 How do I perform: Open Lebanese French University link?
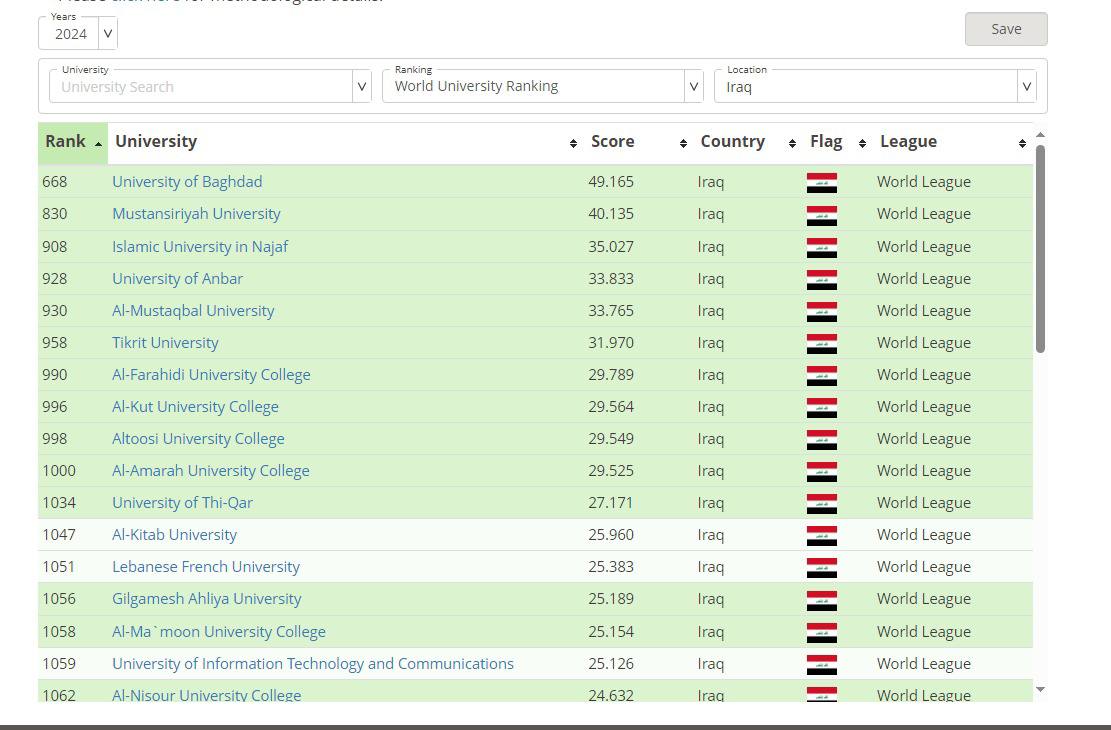tap(206, 567)
